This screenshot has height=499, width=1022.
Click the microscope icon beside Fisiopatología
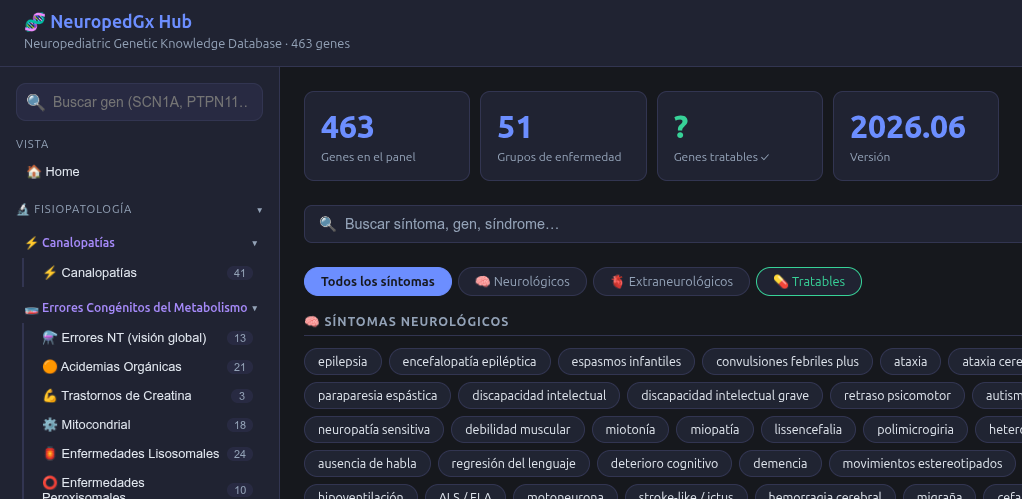point(23,209)
